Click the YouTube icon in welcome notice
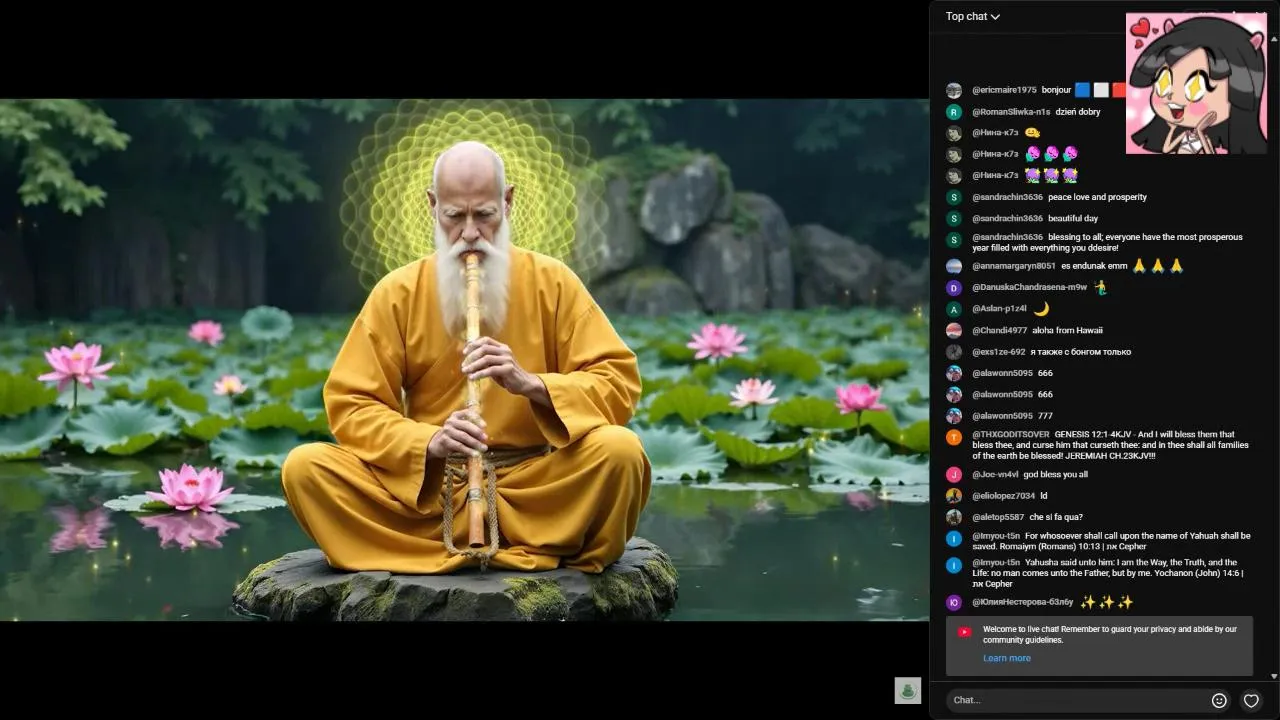The image size is (1280, 720). click(x=964, y=632)
